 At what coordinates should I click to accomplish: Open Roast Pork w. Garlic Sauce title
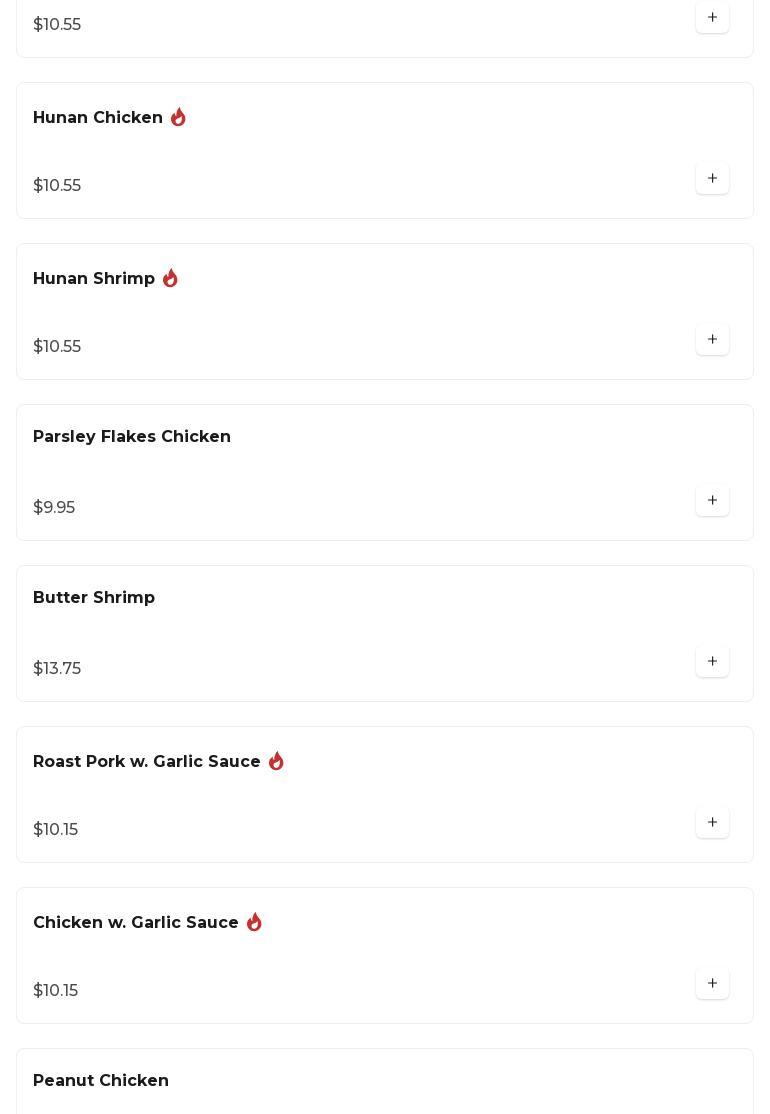(147, 761)
